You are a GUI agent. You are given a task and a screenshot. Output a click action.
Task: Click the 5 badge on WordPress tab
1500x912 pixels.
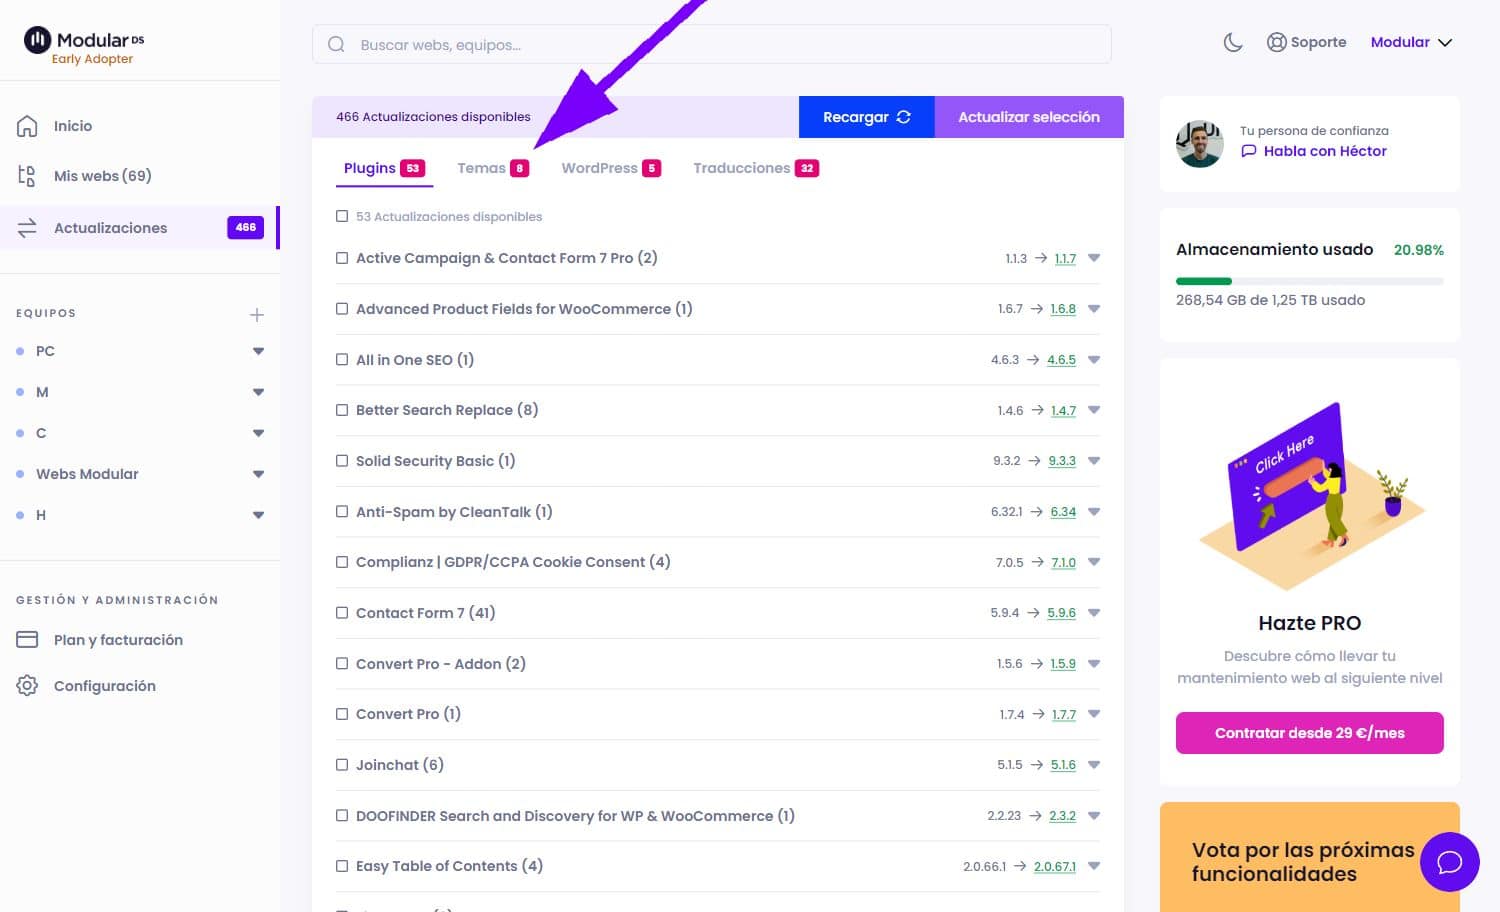[x=652, y=168]
